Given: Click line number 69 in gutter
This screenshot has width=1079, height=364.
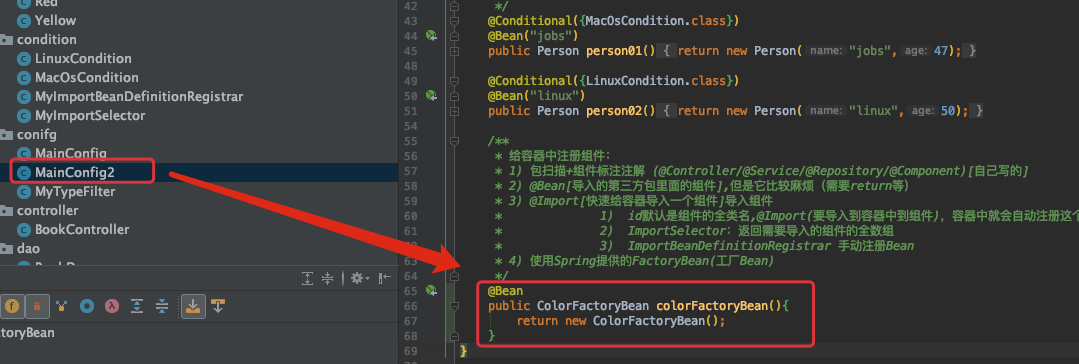Looking at the screenshot, I should [410, 351].
